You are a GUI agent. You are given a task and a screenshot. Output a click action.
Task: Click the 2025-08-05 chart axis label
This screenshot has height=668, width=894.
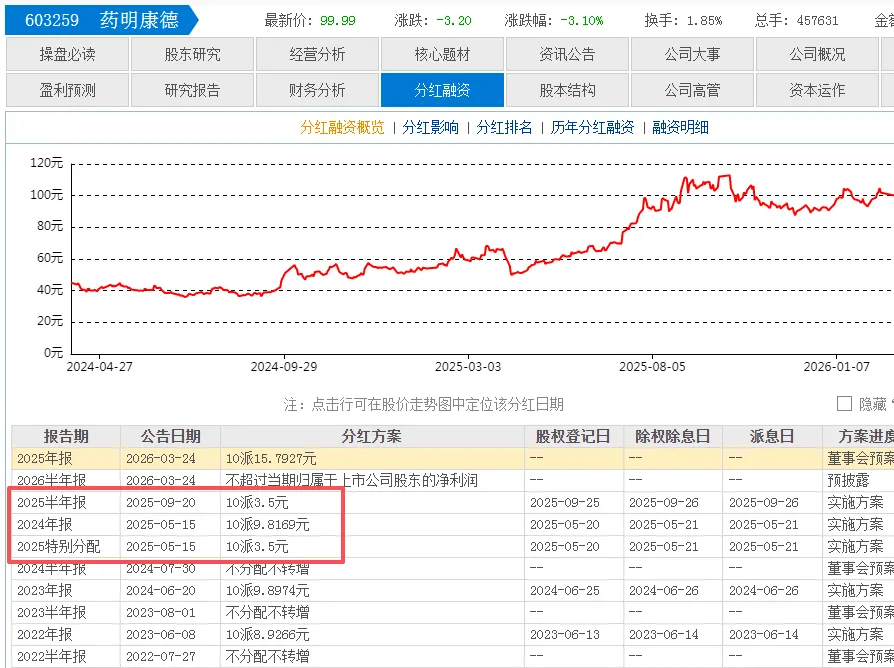pyautogui.click(x=652, y=366)
